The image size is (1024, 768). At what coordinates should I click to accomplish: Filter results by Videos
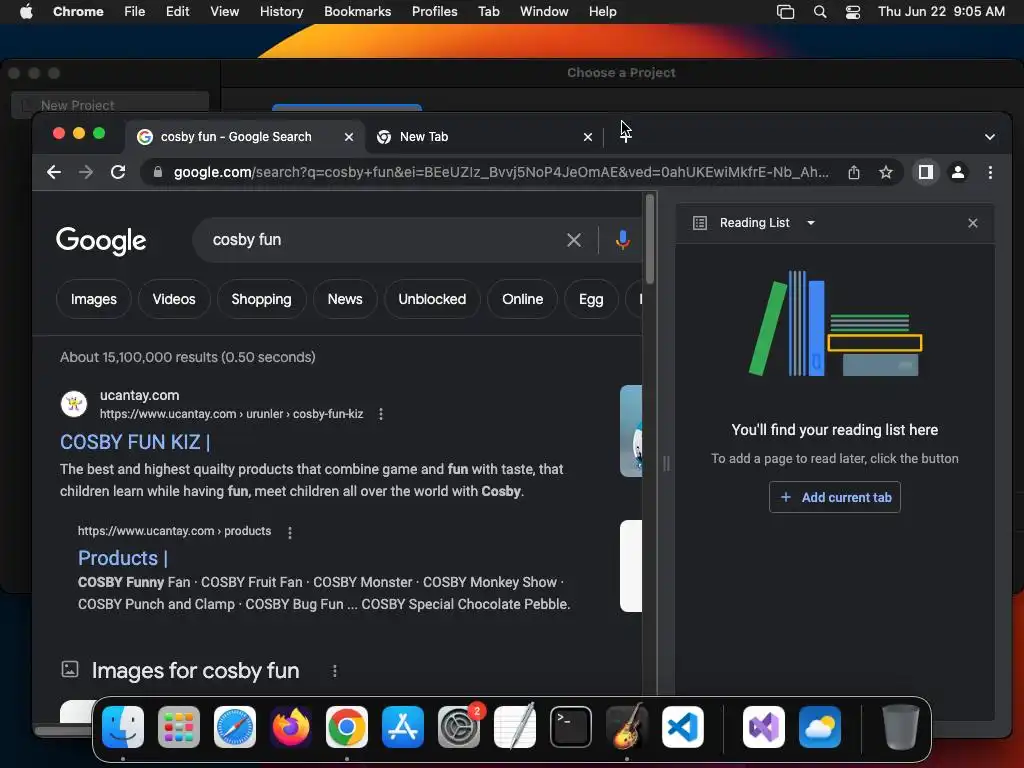(174, 299)
